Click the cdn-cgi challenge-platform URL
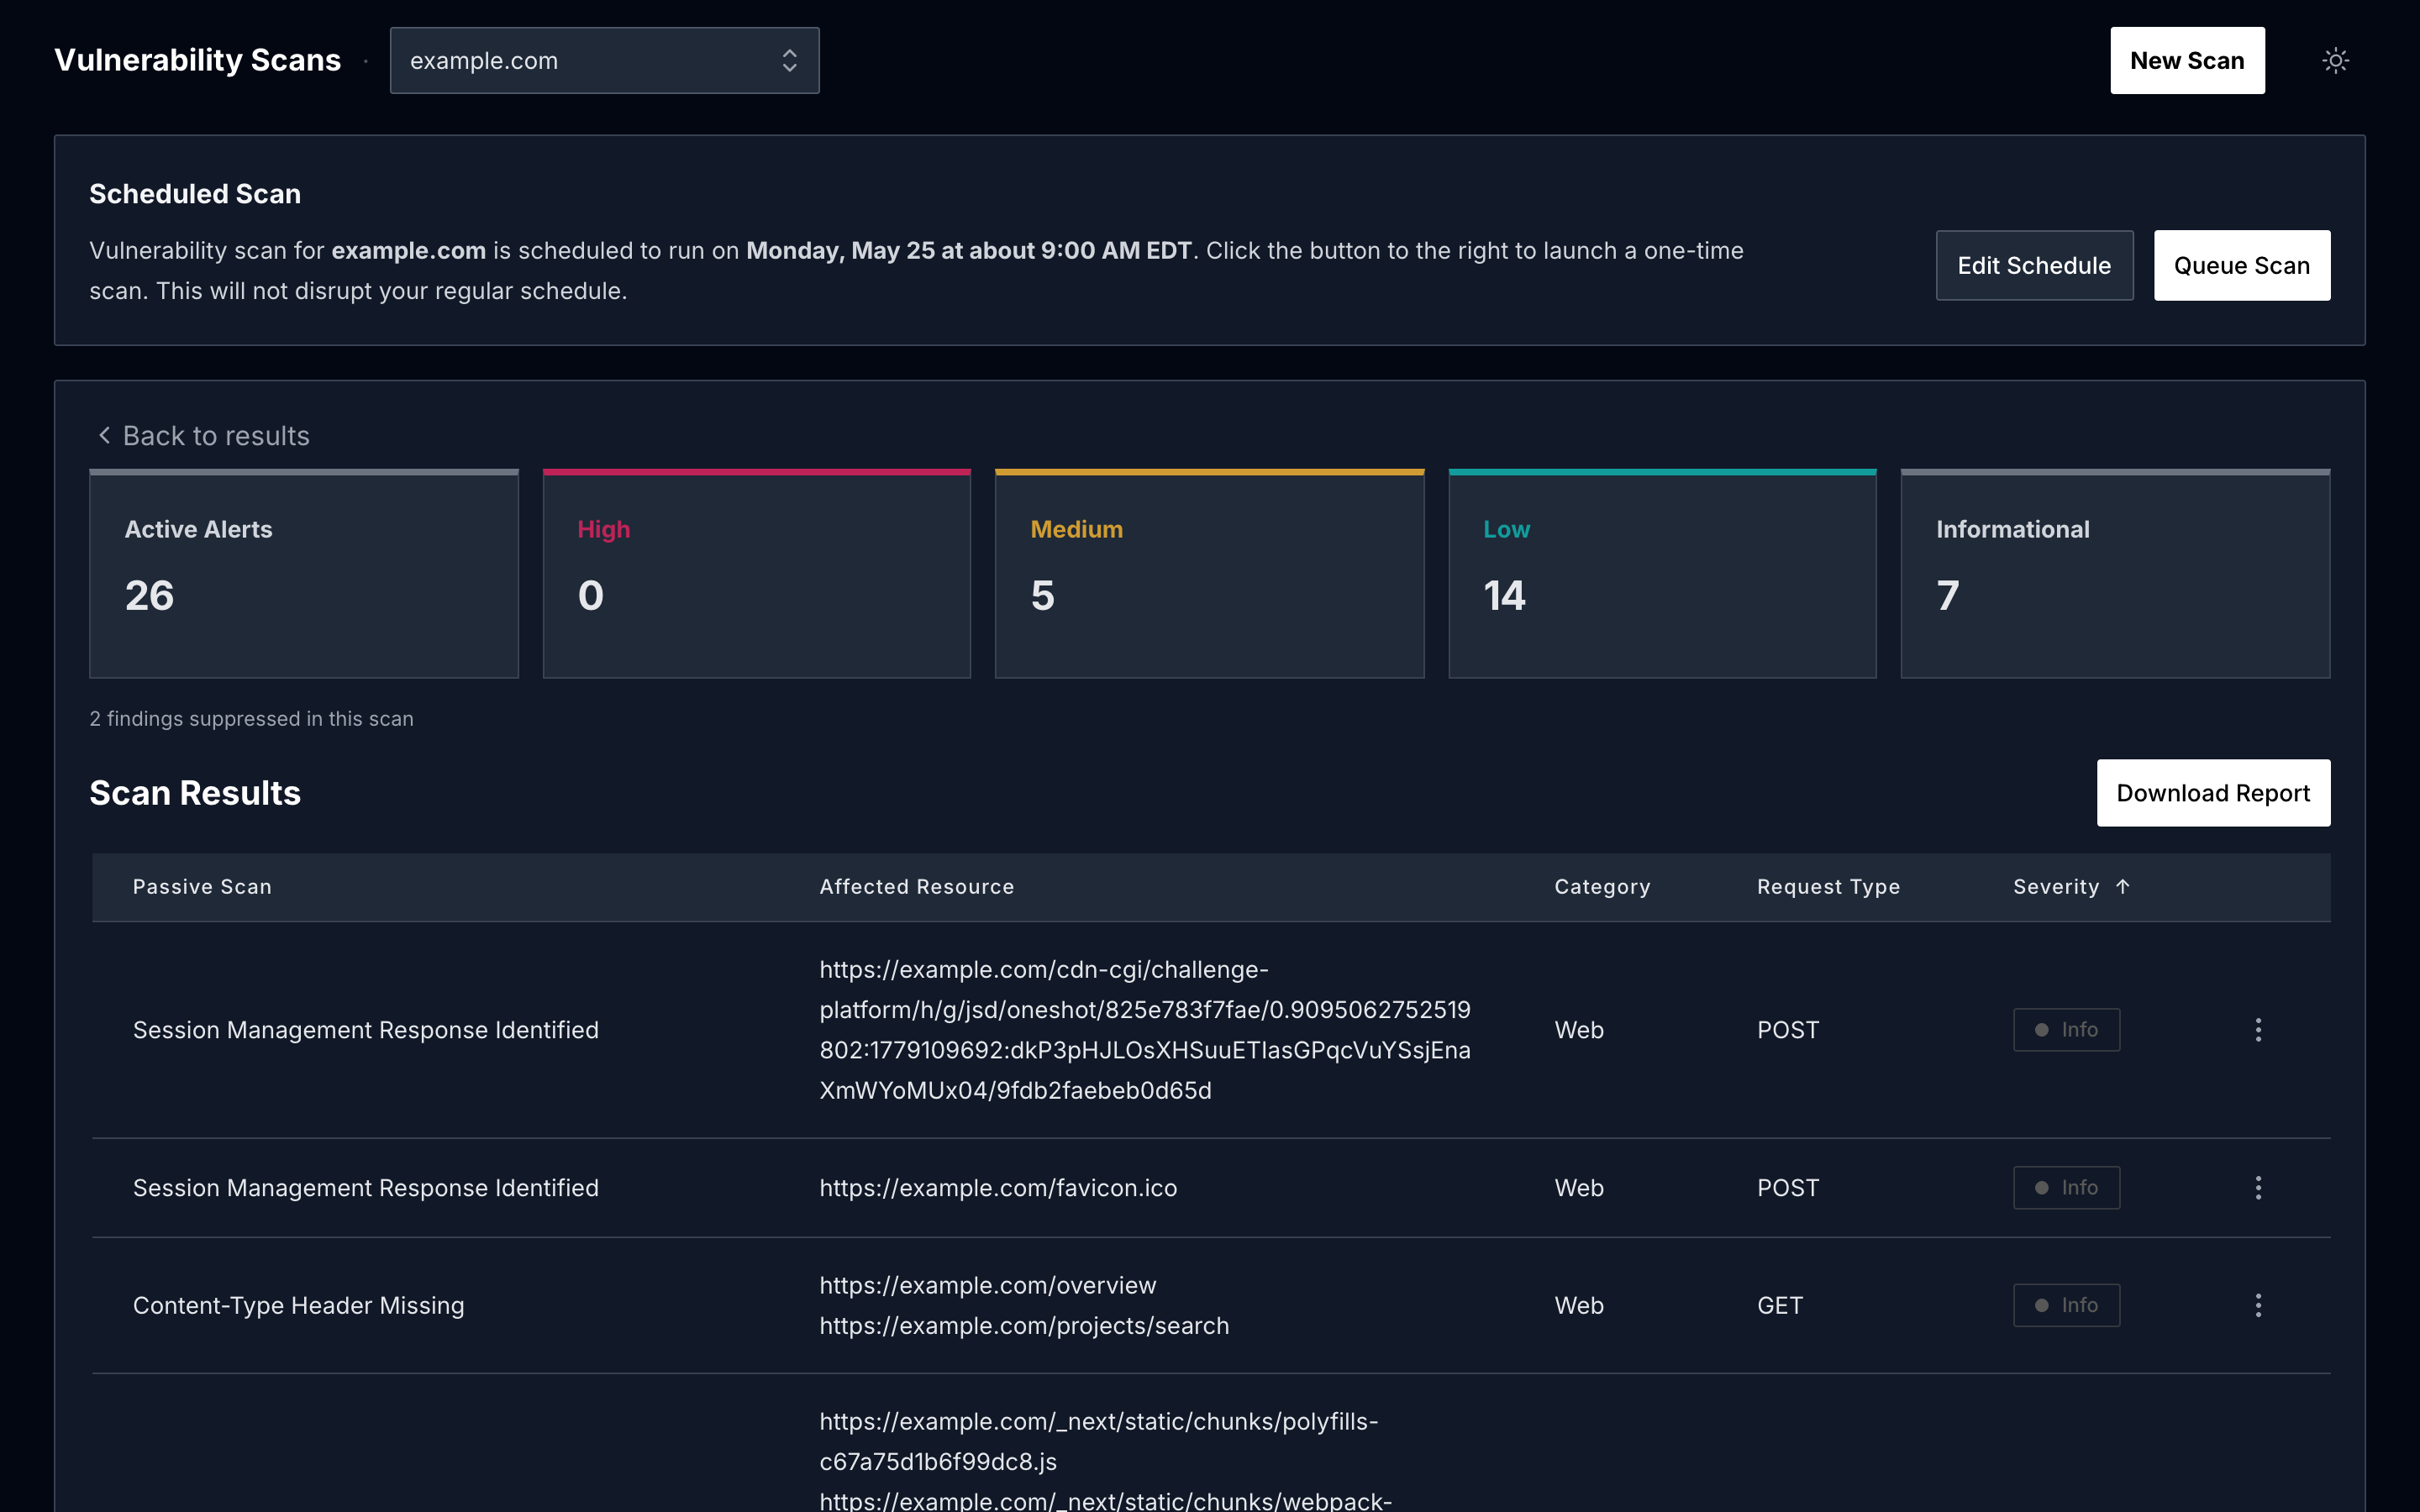Viewport: 2420px width, 1512px height. point(1145,1030)
